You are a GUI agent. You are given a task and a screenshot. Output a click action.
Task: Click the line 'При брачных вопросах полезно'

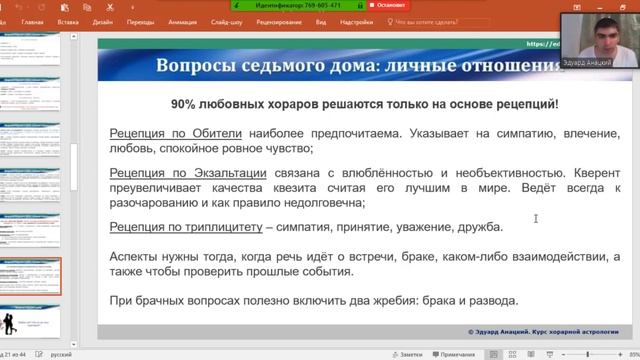point(313,301)
